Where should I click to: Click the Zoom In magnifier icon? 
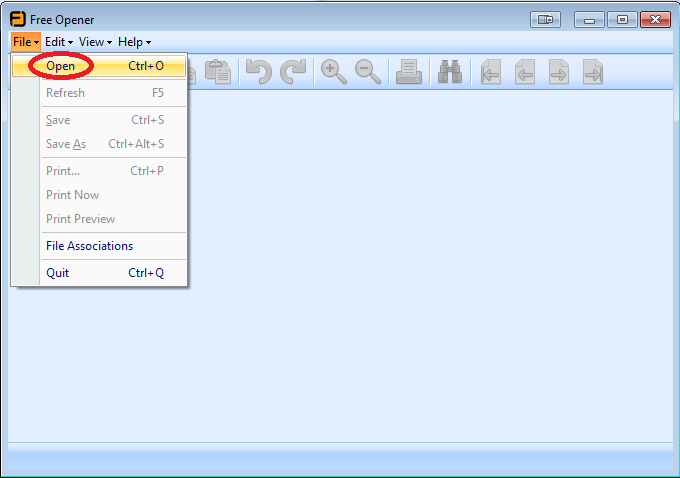[x=333, y=72]
